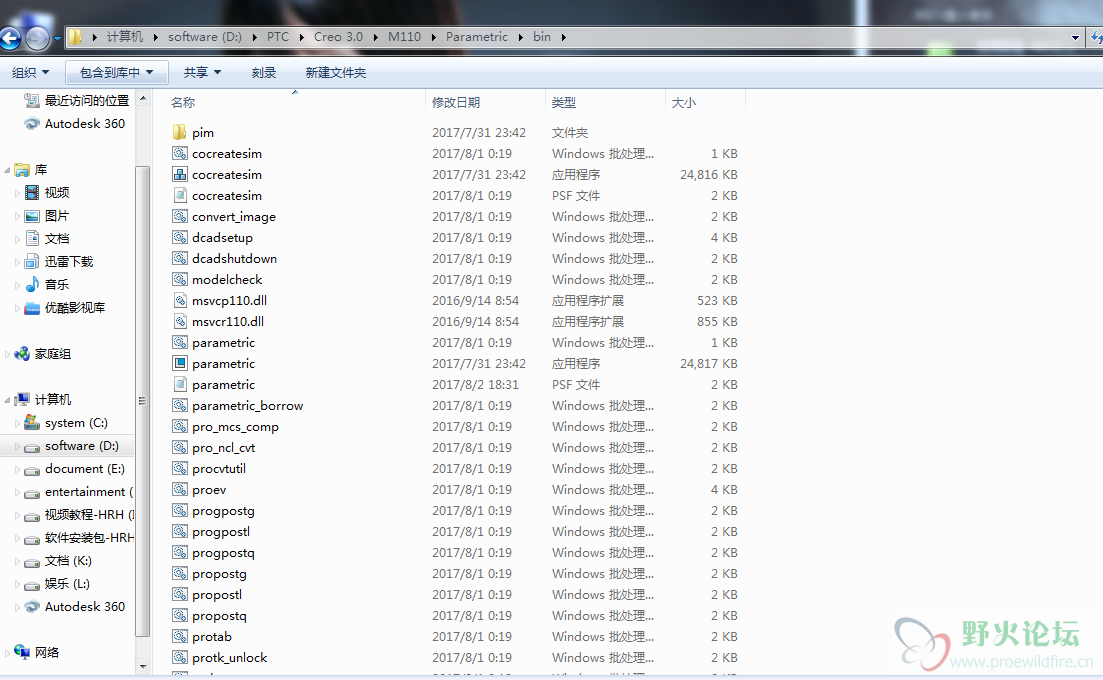Expand the arrow after bin breadcrumb

click(x=563, y=37)
